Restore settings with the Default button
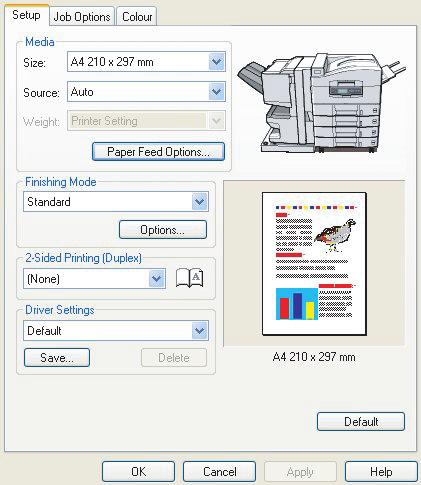This screenshot has height=485, width=421. tap(361, 422)
